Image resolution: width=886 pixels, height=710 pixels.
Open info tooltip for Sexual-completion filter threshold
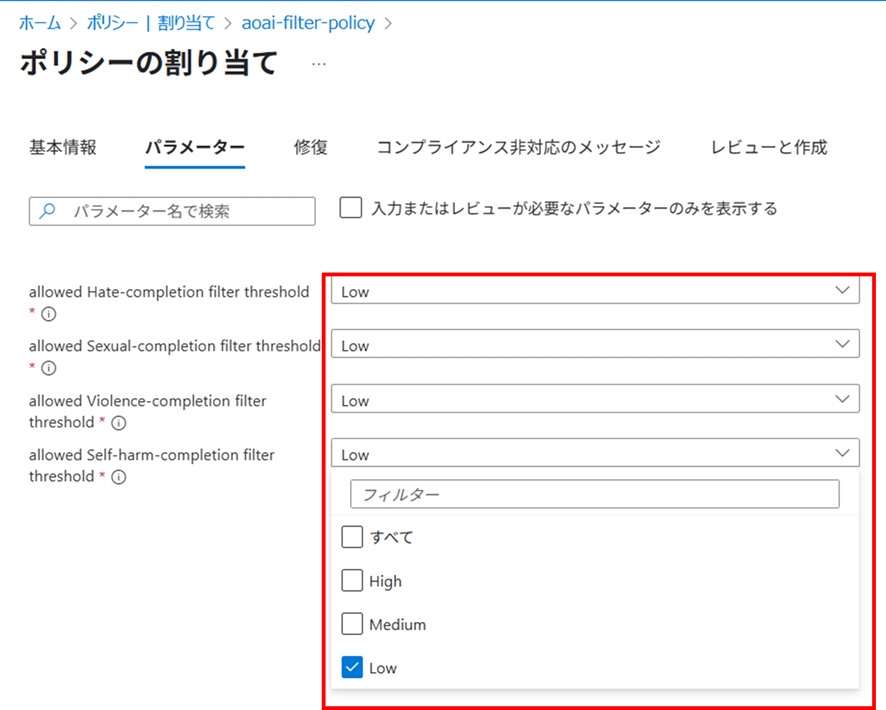click(x=49, y=368)
